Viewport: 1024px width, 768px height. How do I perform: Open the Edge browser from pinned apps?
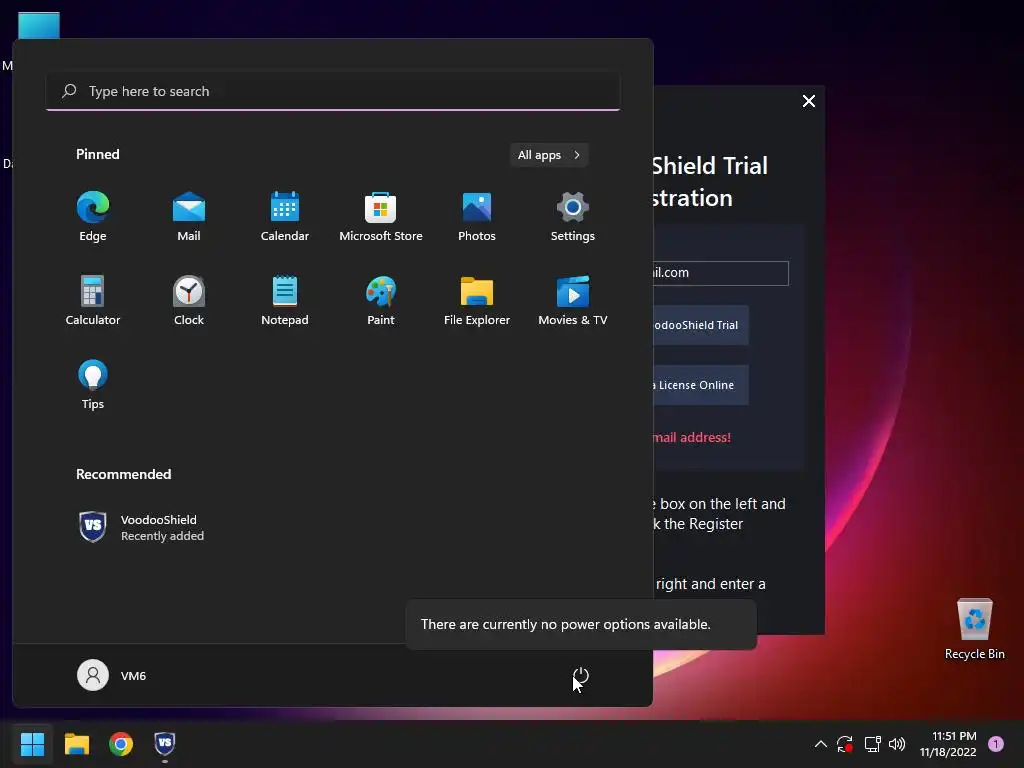(93, 217)
